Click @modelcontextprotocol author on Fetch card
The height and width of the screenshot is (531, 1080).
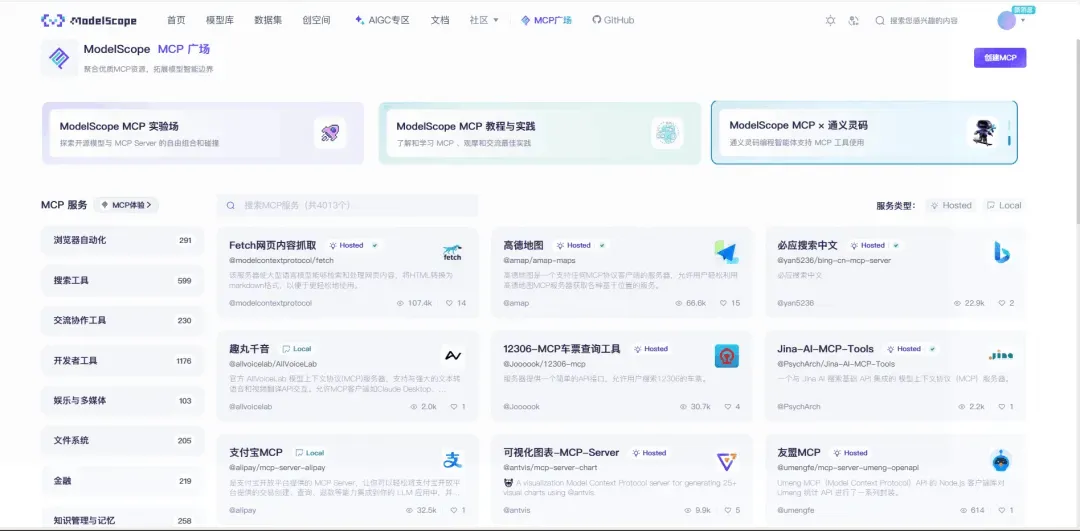point(270,303)
